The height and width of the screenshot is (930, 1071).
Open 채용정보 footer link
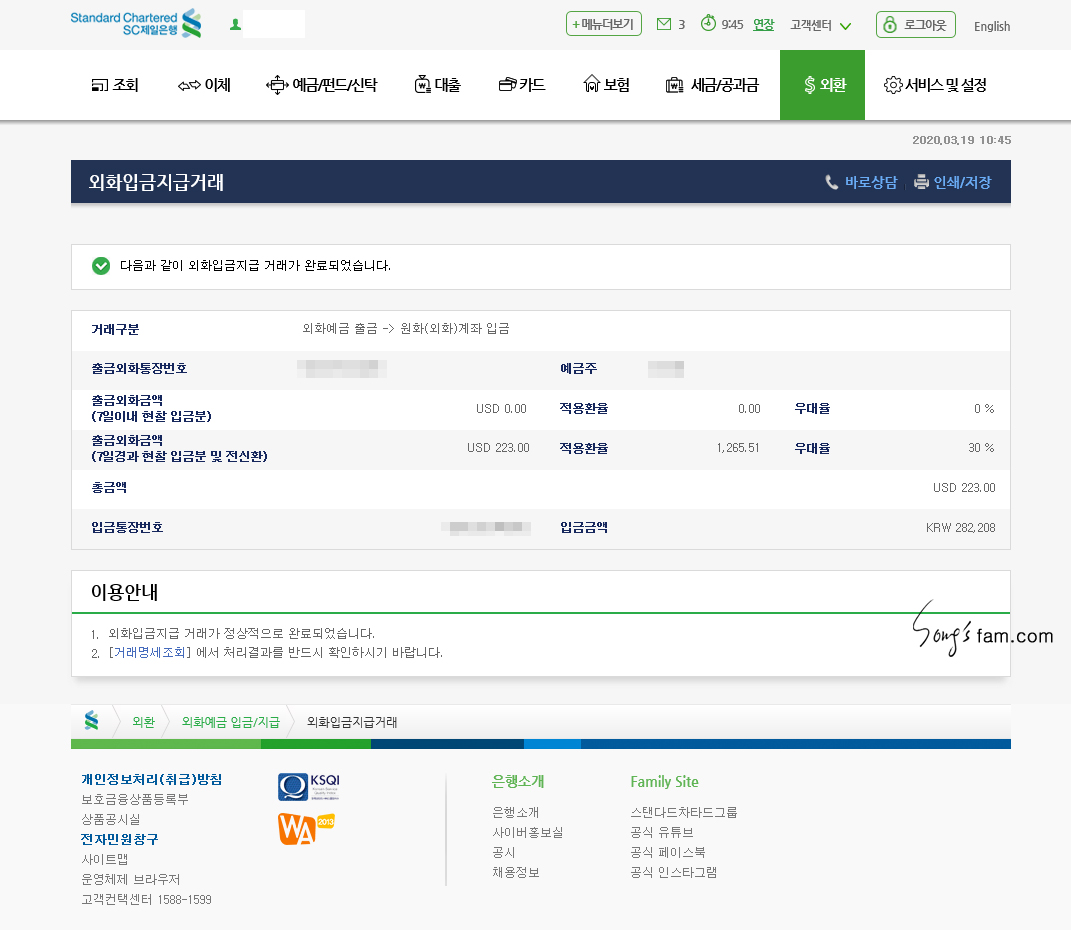coord(516,873)
